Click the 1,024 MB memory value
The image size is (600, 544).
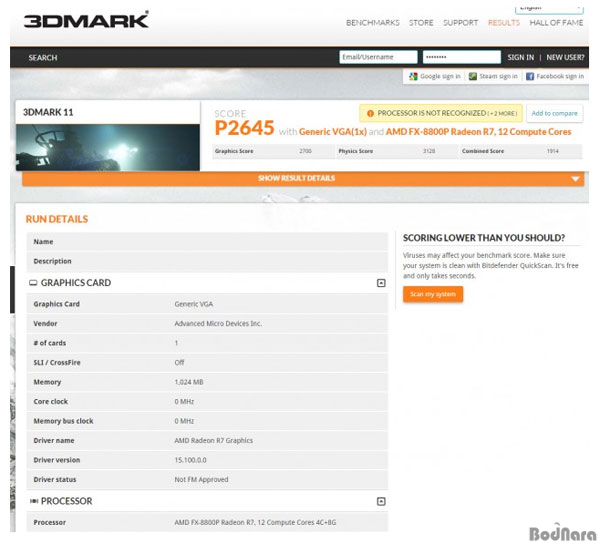point(189,382)
